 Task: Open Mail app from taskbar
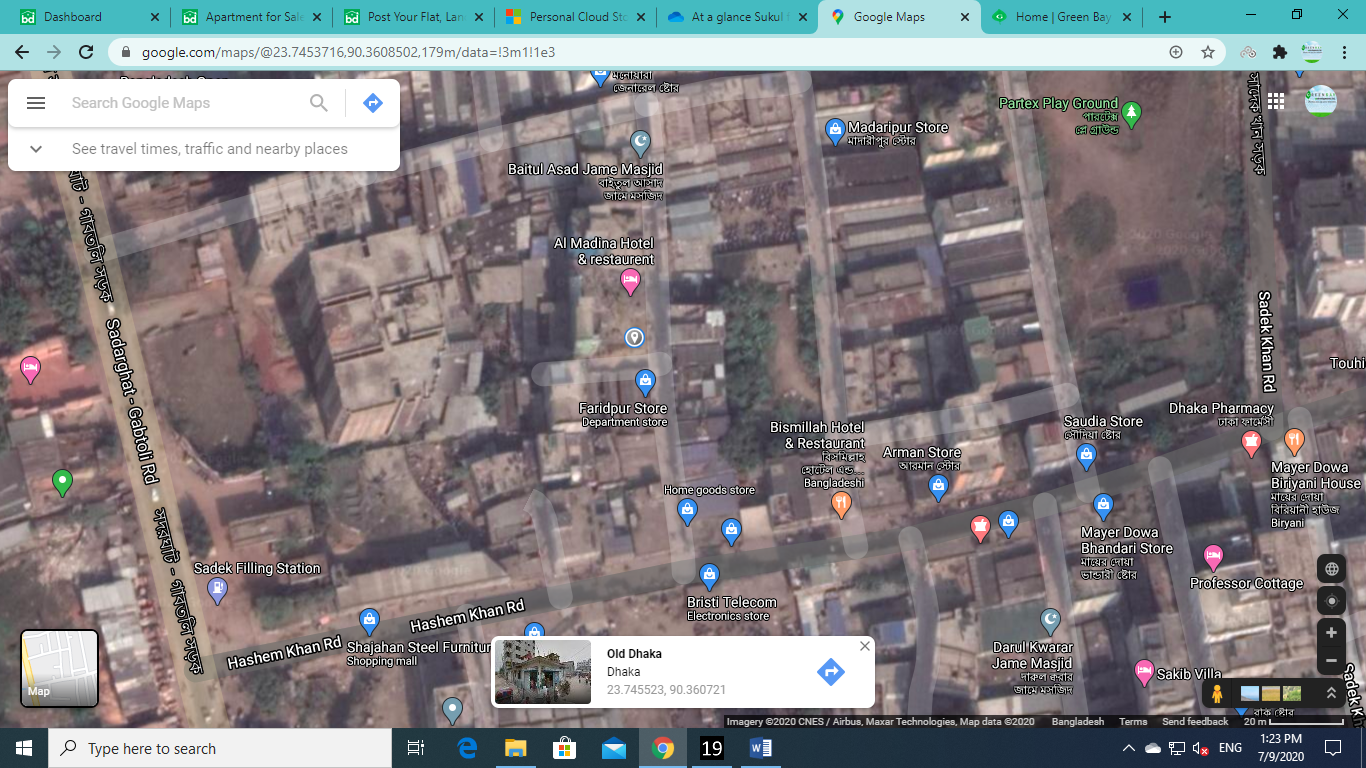pos(613,748)
